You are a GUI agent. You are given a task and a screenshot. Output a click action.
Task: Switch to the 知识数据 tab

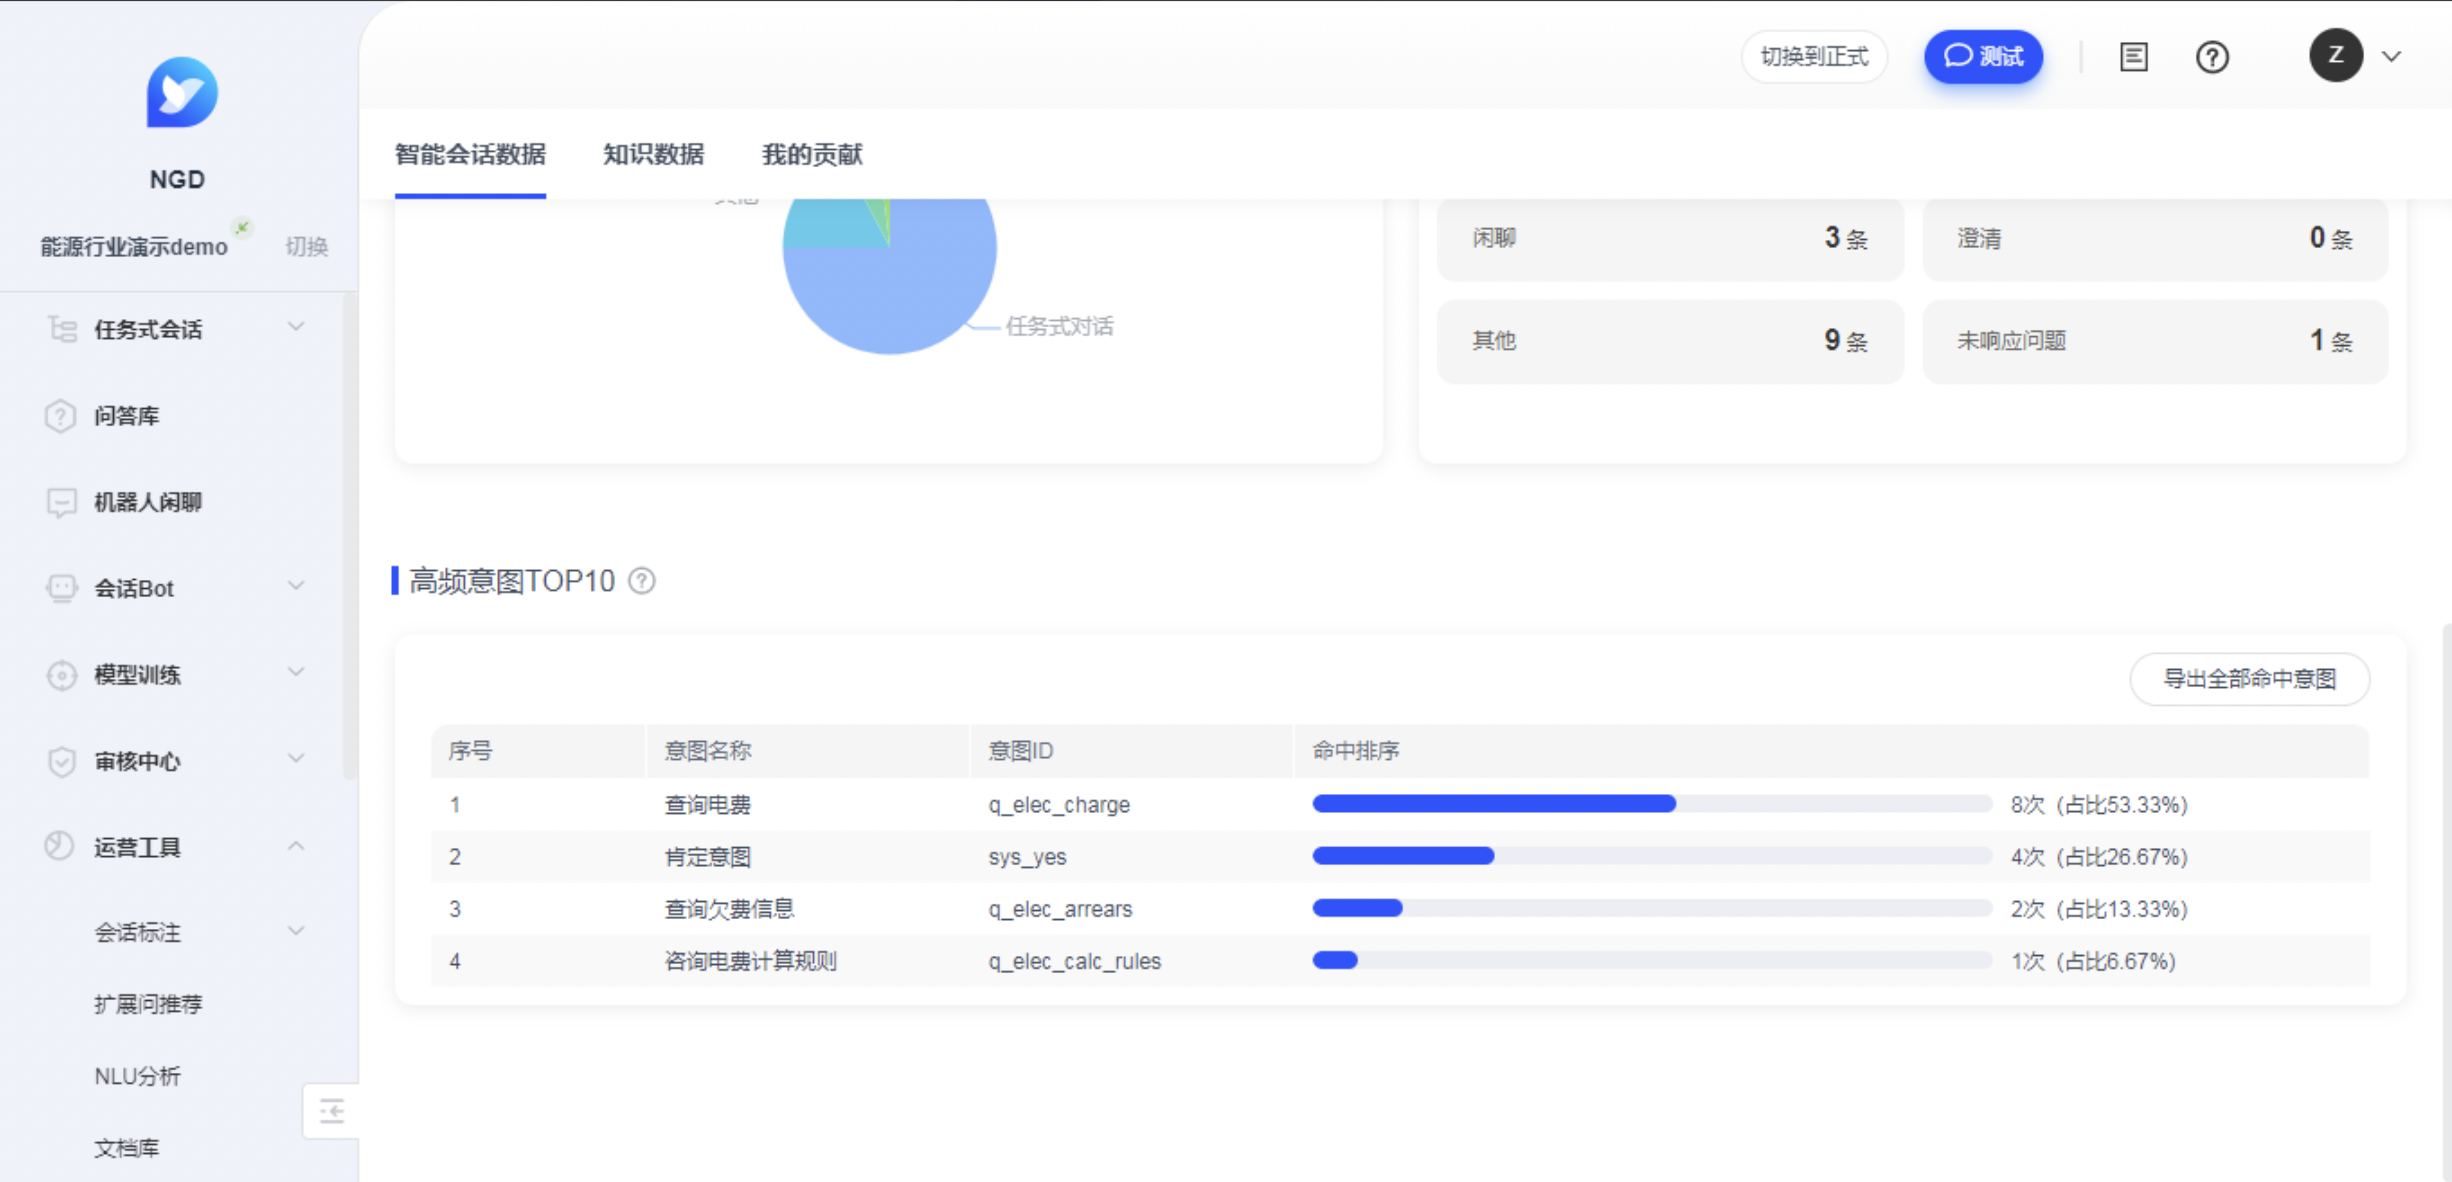653,154
